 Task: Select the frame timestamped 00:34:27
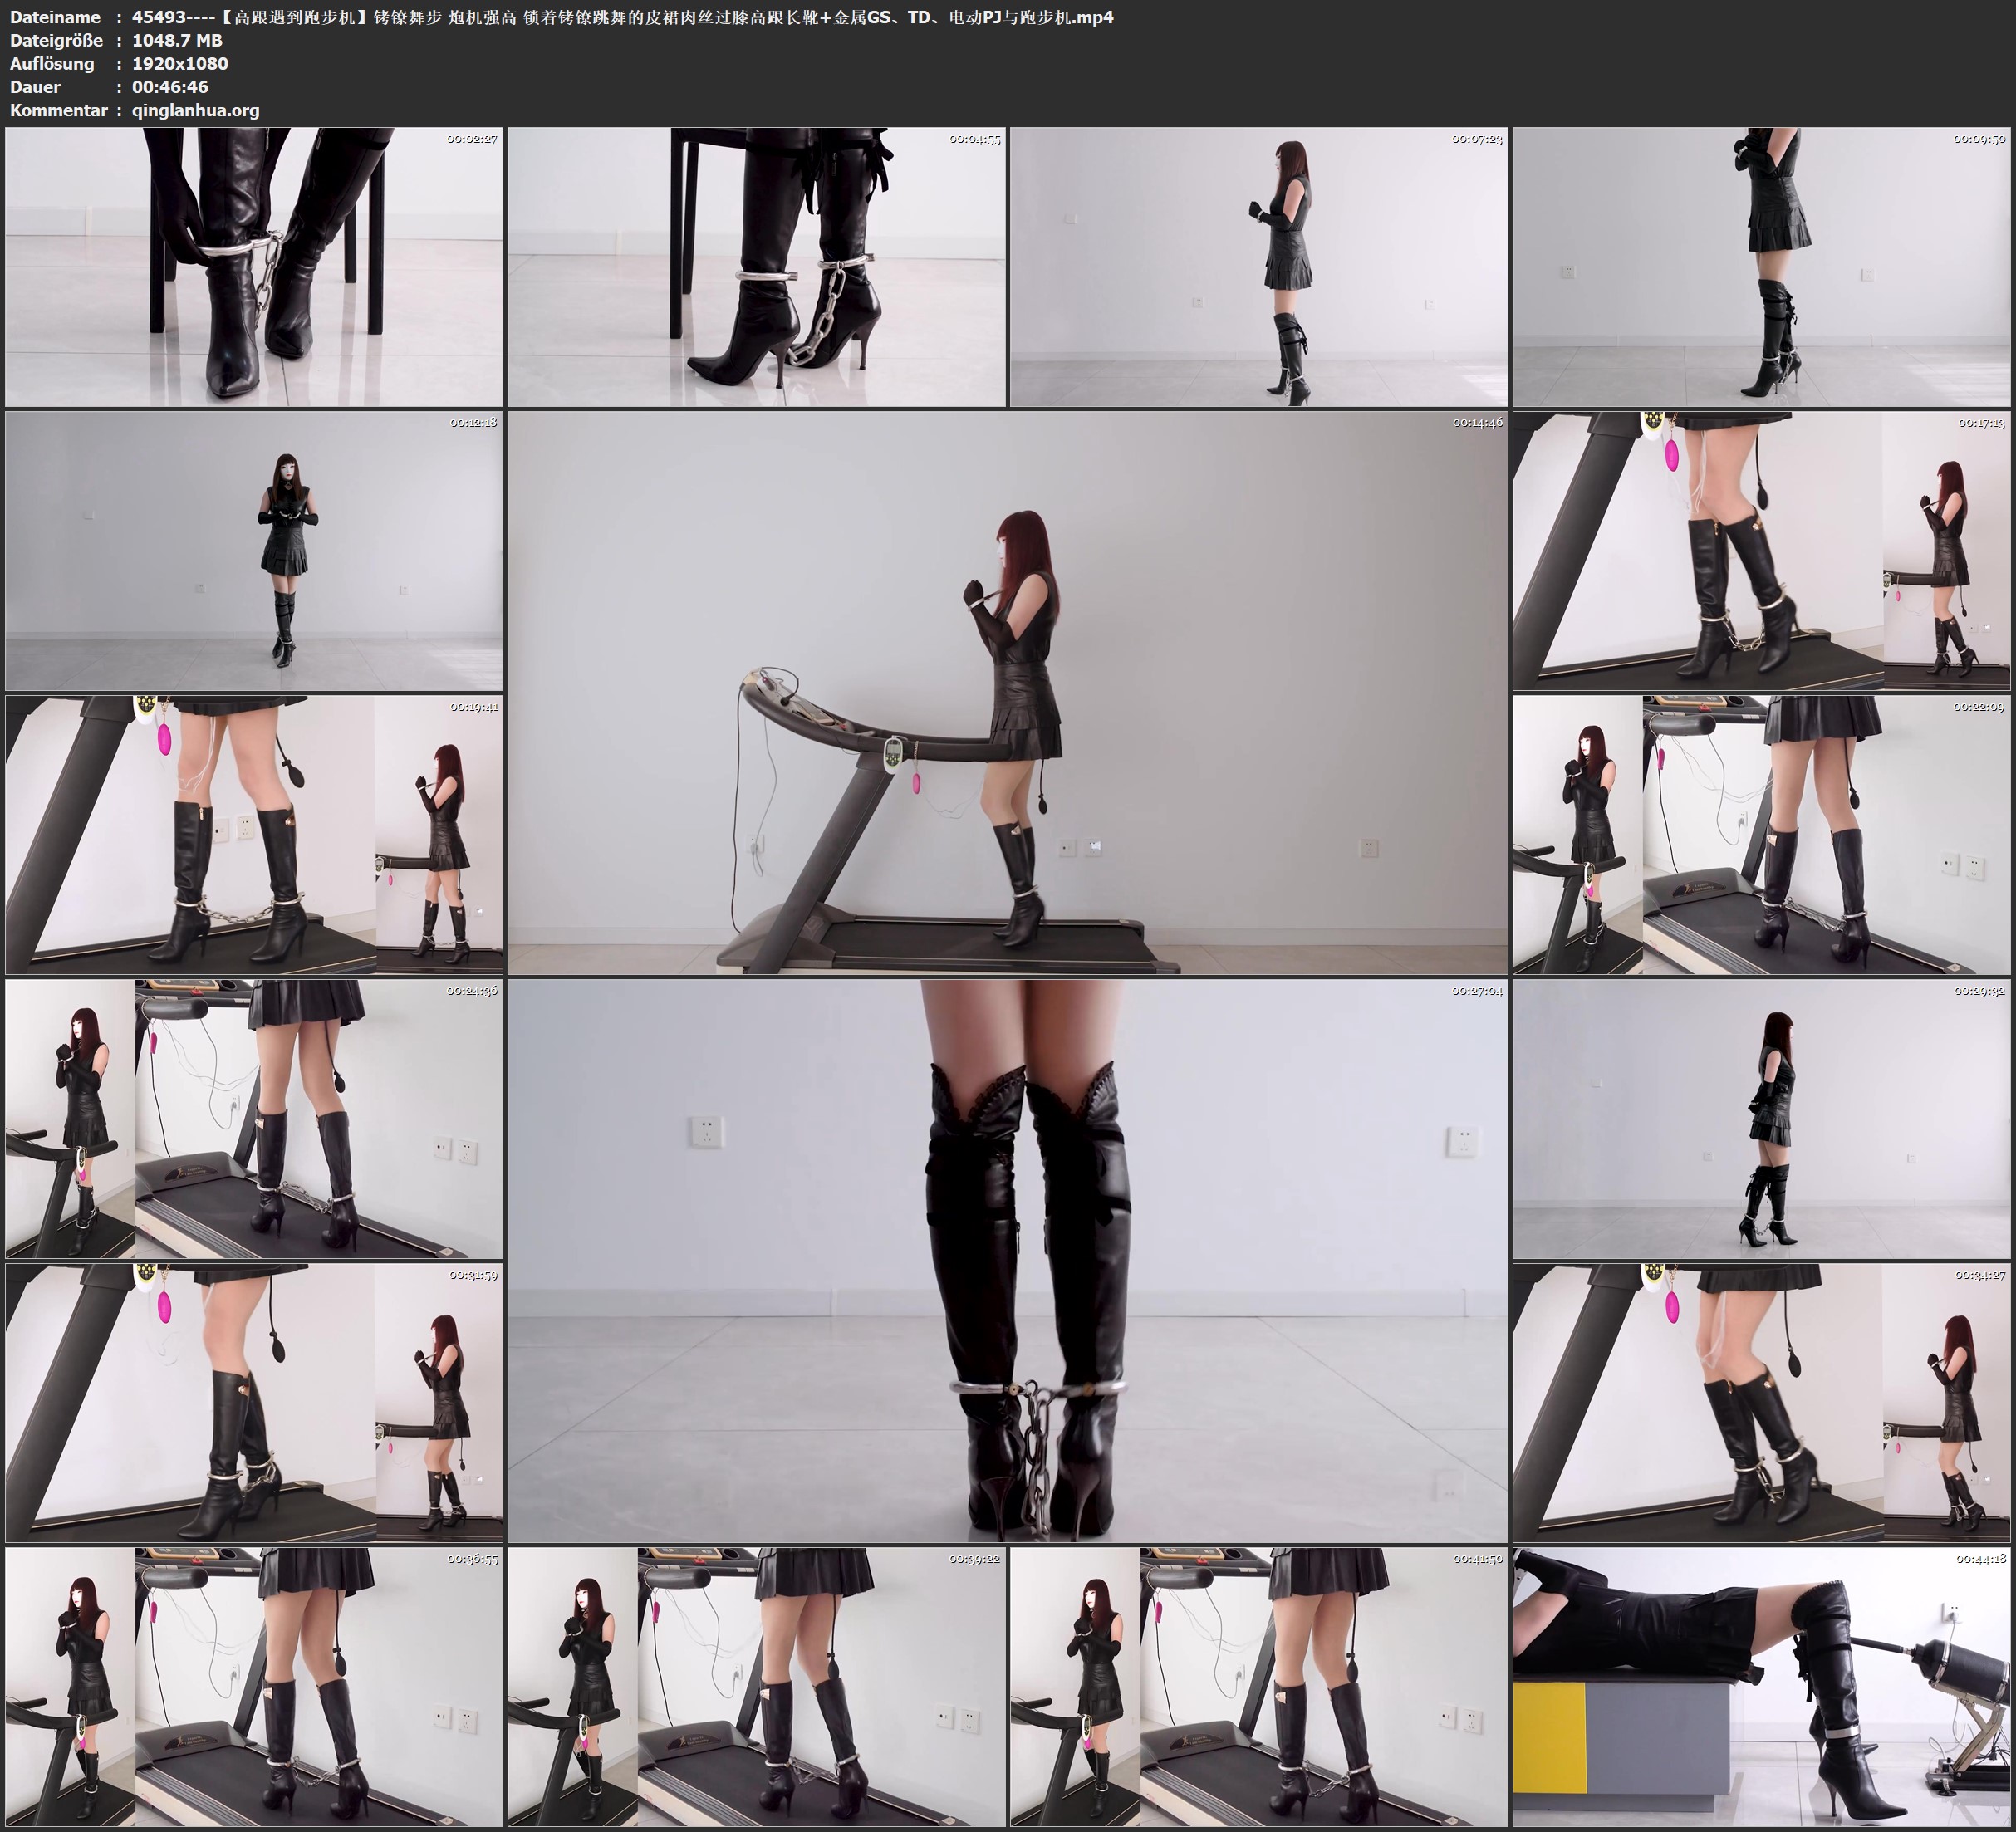1762,1402
